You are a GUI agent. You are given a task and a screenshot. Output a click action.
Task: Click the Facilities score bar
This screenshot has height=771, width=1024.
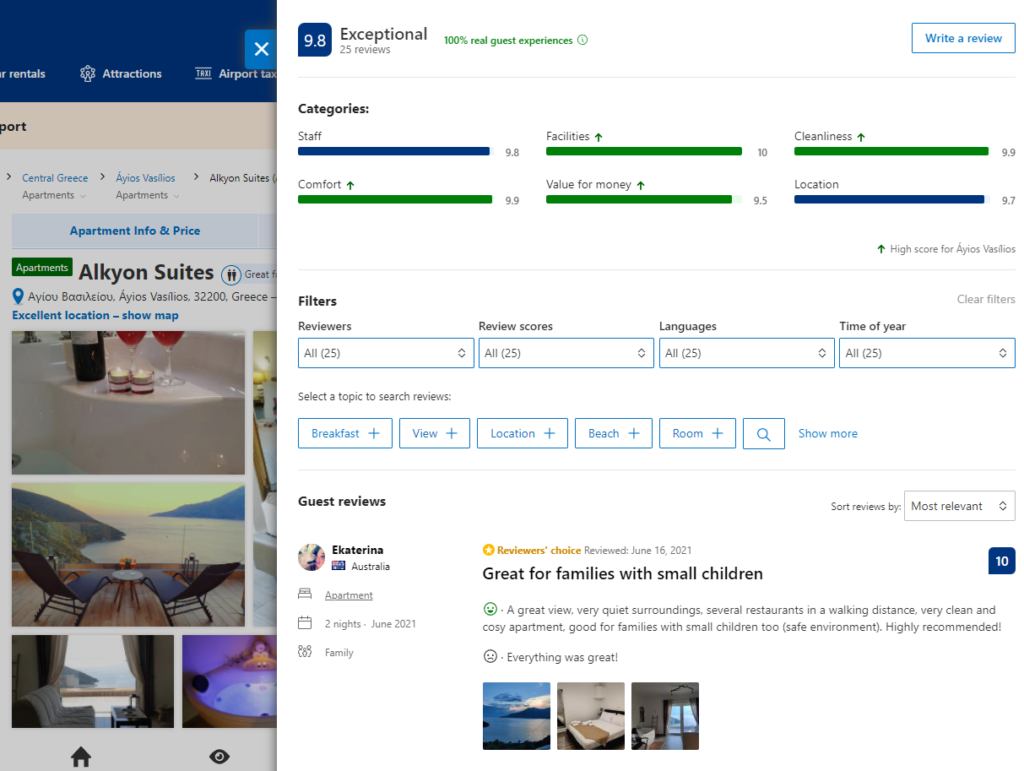coord(644,151)
